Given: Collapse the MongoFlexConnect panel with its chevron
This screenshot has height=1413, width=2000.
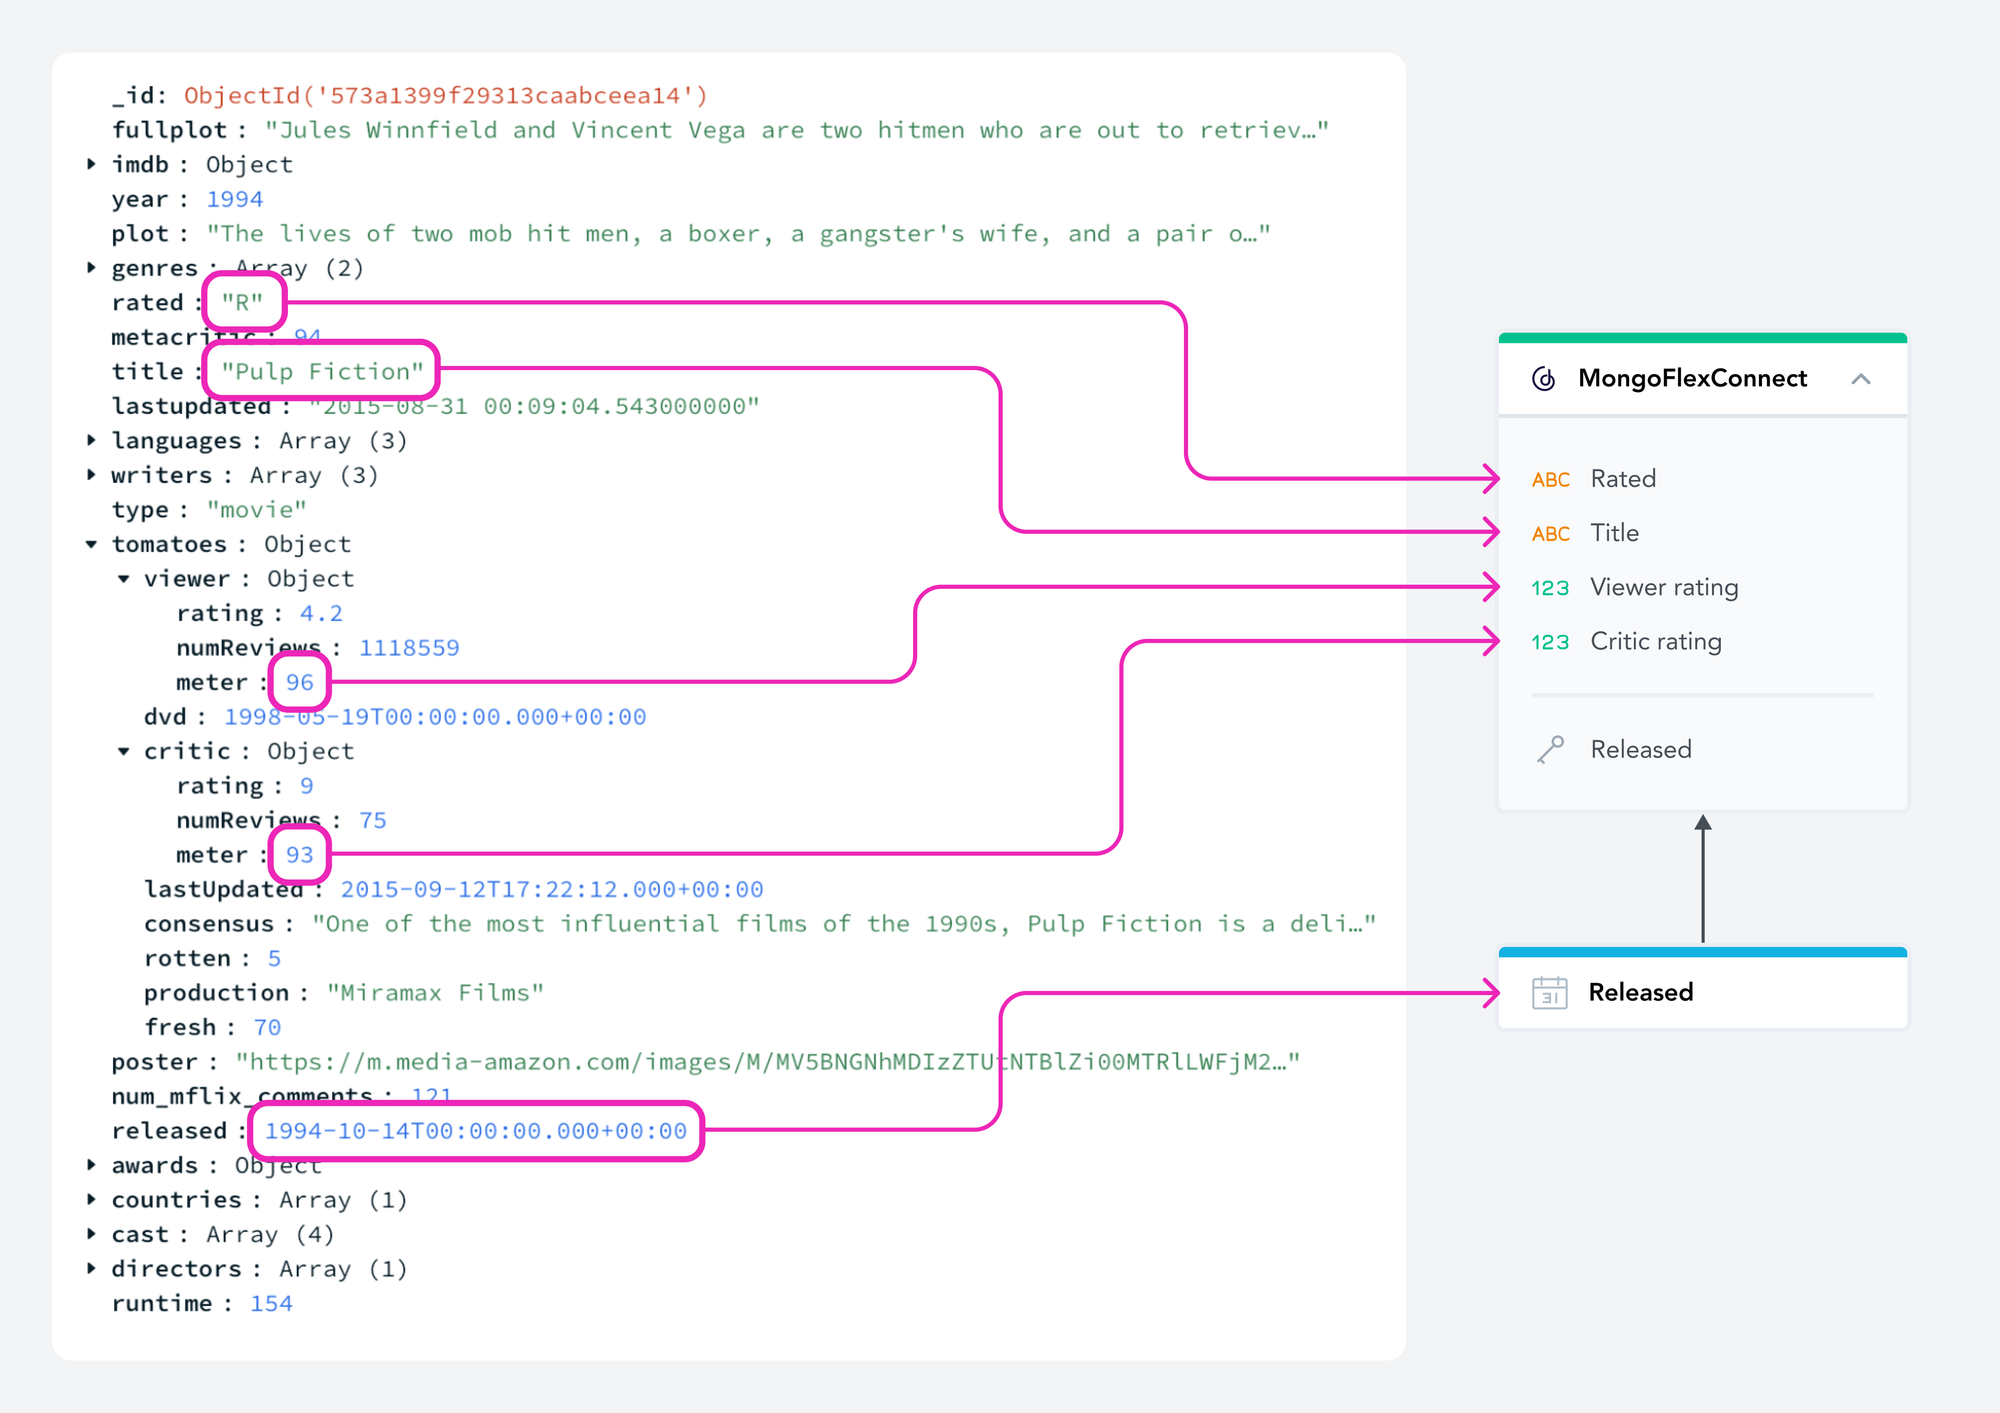Looking at the screenshot, I should pos(1862,379).
